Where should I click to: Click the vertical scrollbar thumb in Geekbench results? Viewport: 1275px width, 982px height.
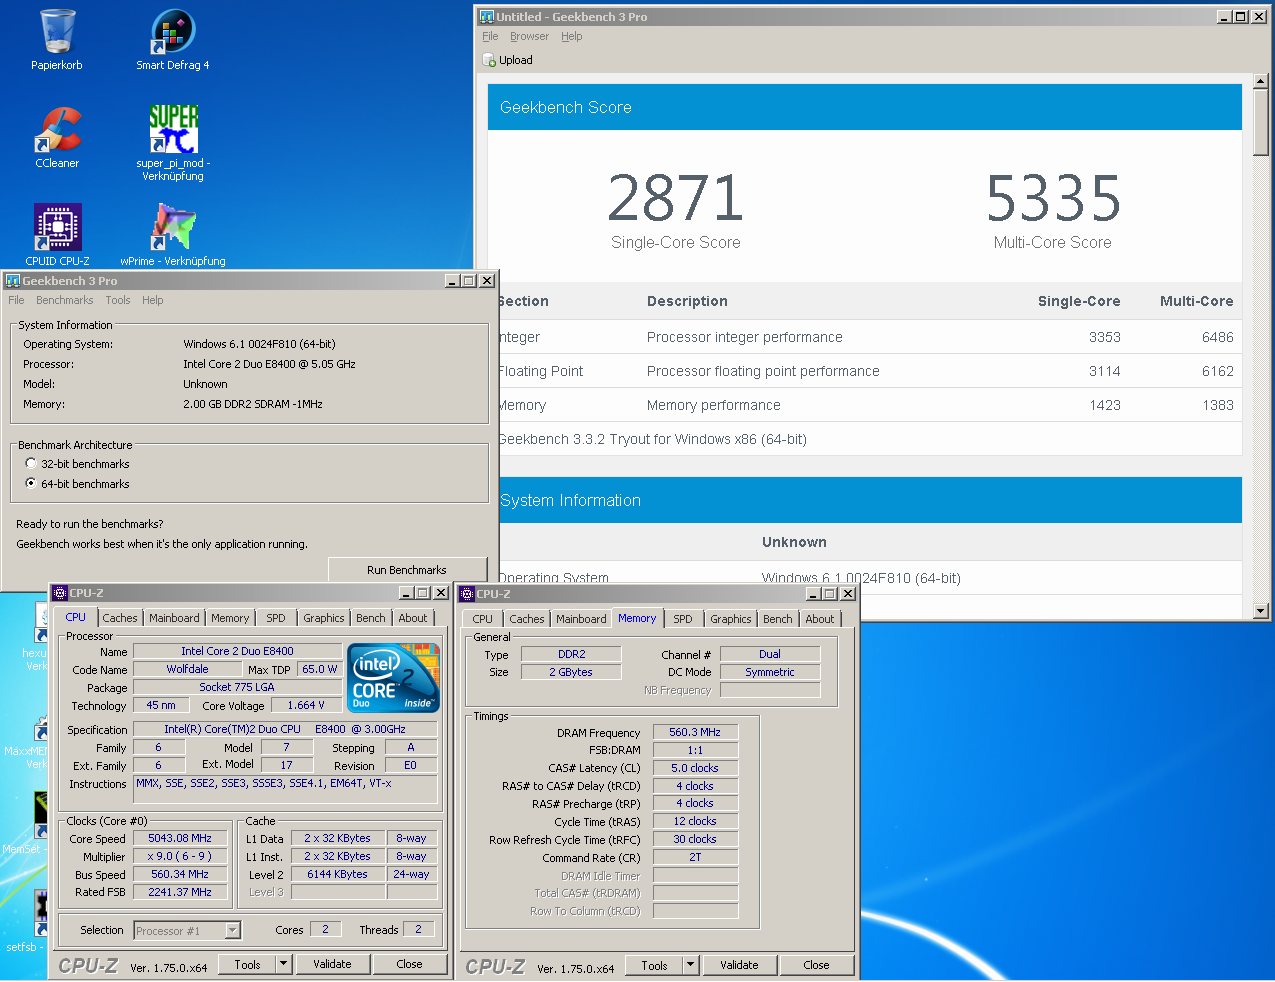click(1261, 123)
